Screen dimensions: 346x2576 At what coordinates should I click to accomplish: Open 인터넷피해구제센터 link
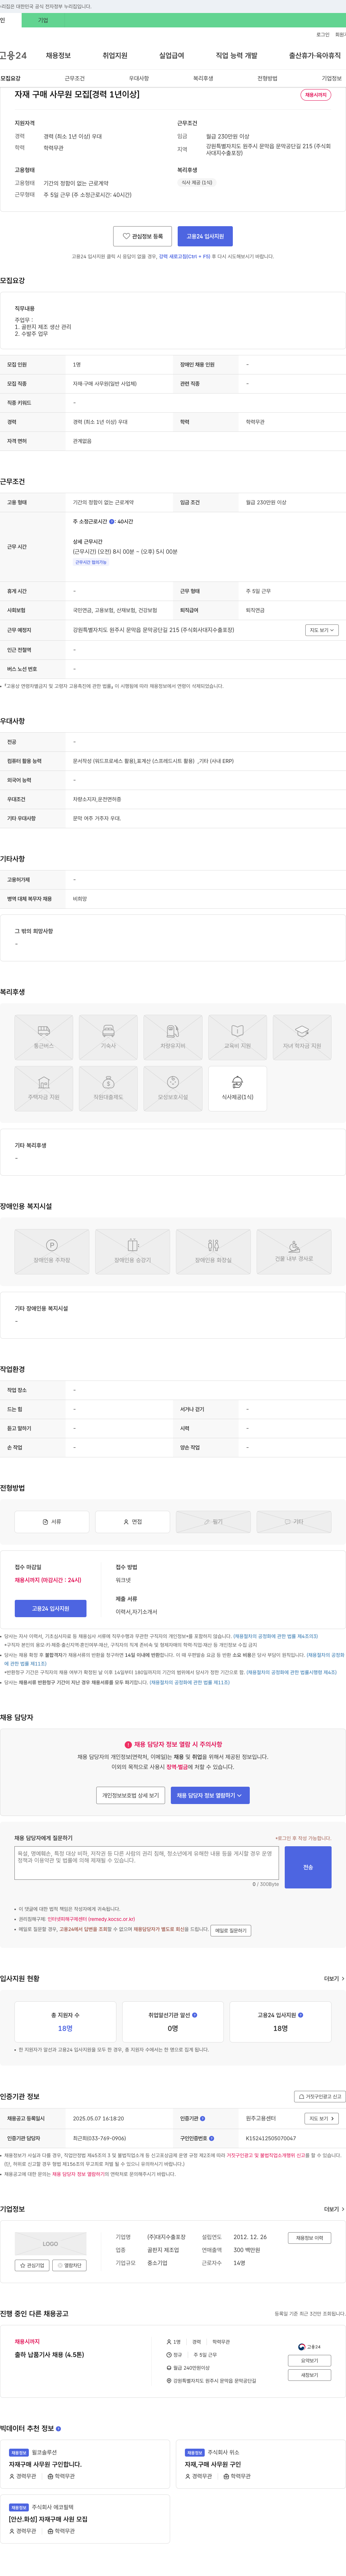(x=91, y=1919)
